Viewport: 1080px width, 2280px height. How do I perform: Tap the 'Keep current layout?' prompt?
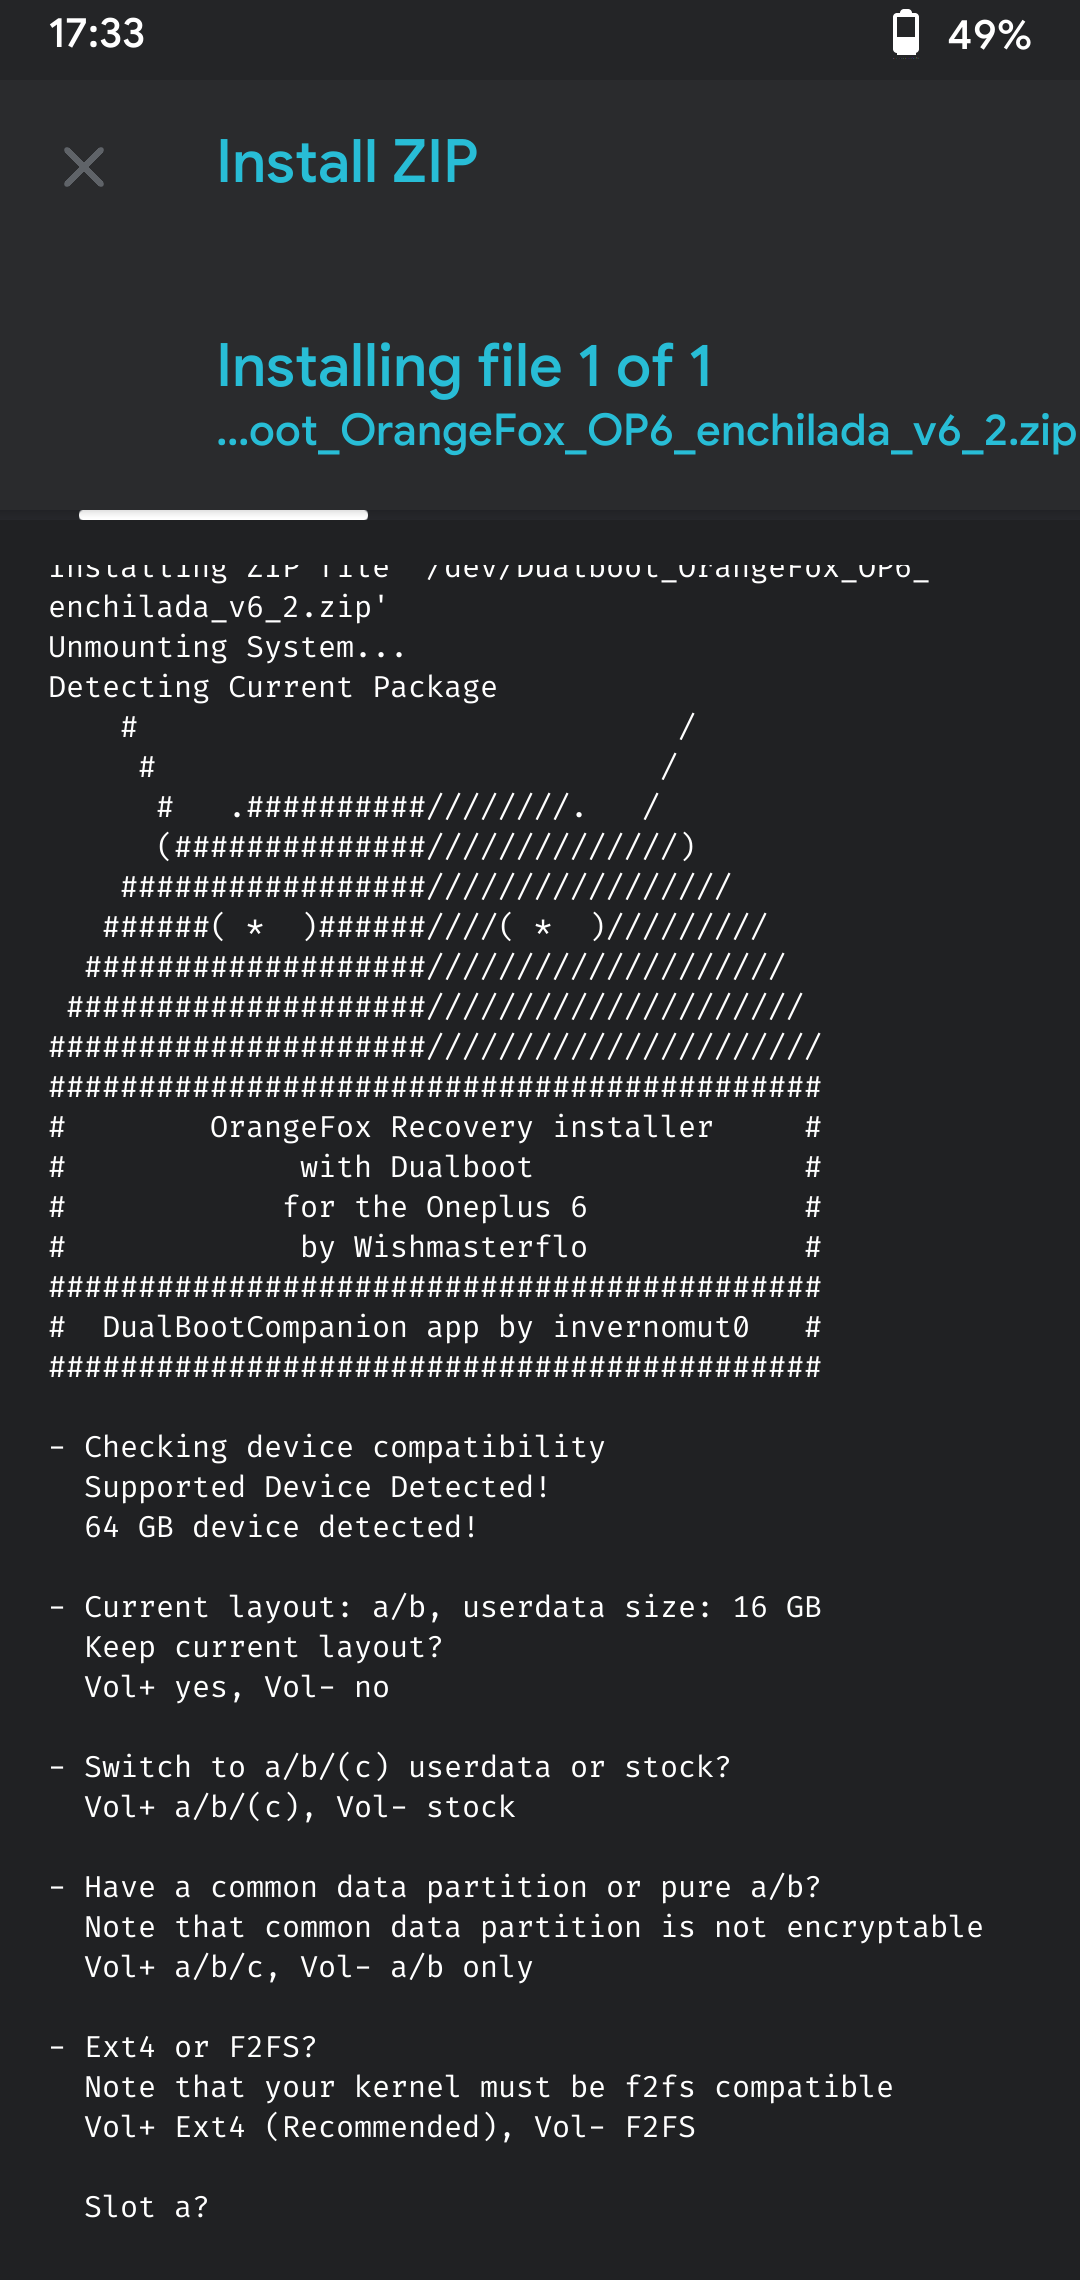click(263, 1647)
